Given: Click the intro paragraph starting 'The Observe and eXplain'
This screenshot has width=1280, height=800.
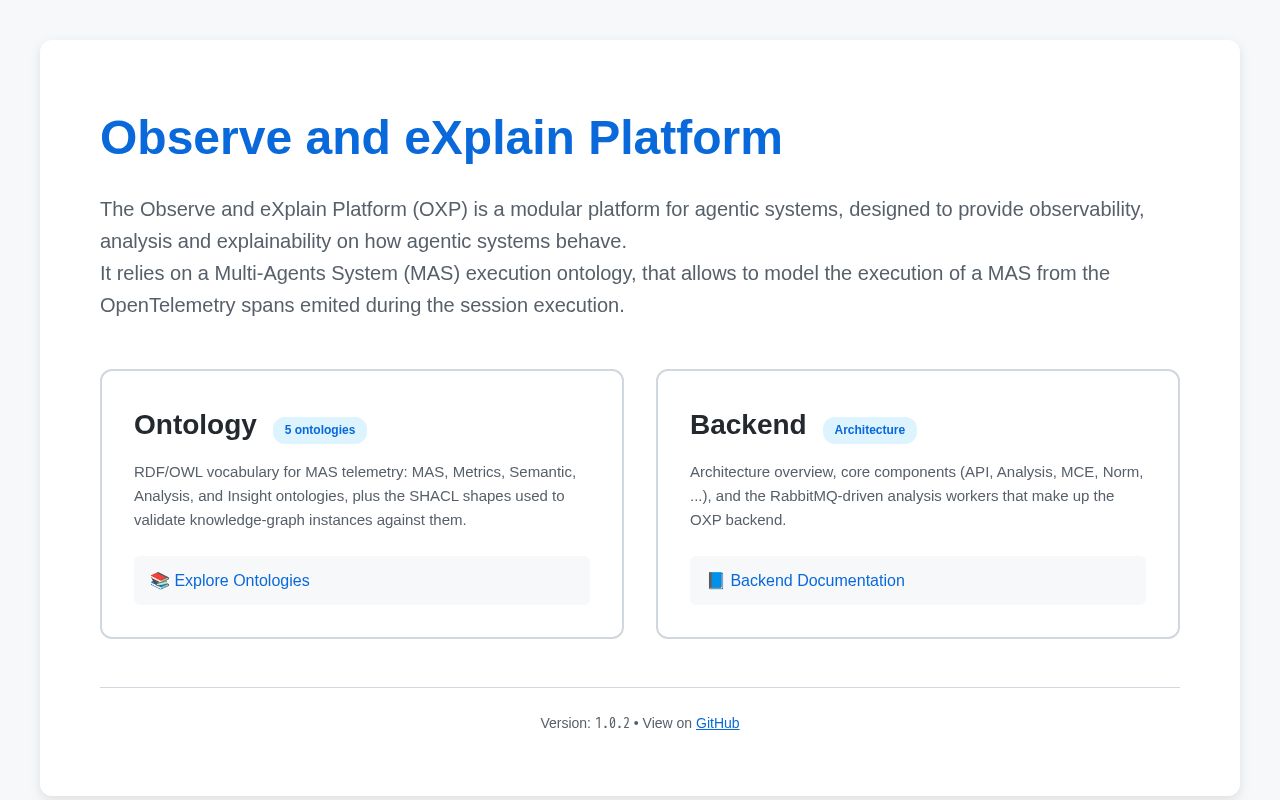Looking at the screenshot, I should click(622, 225).
